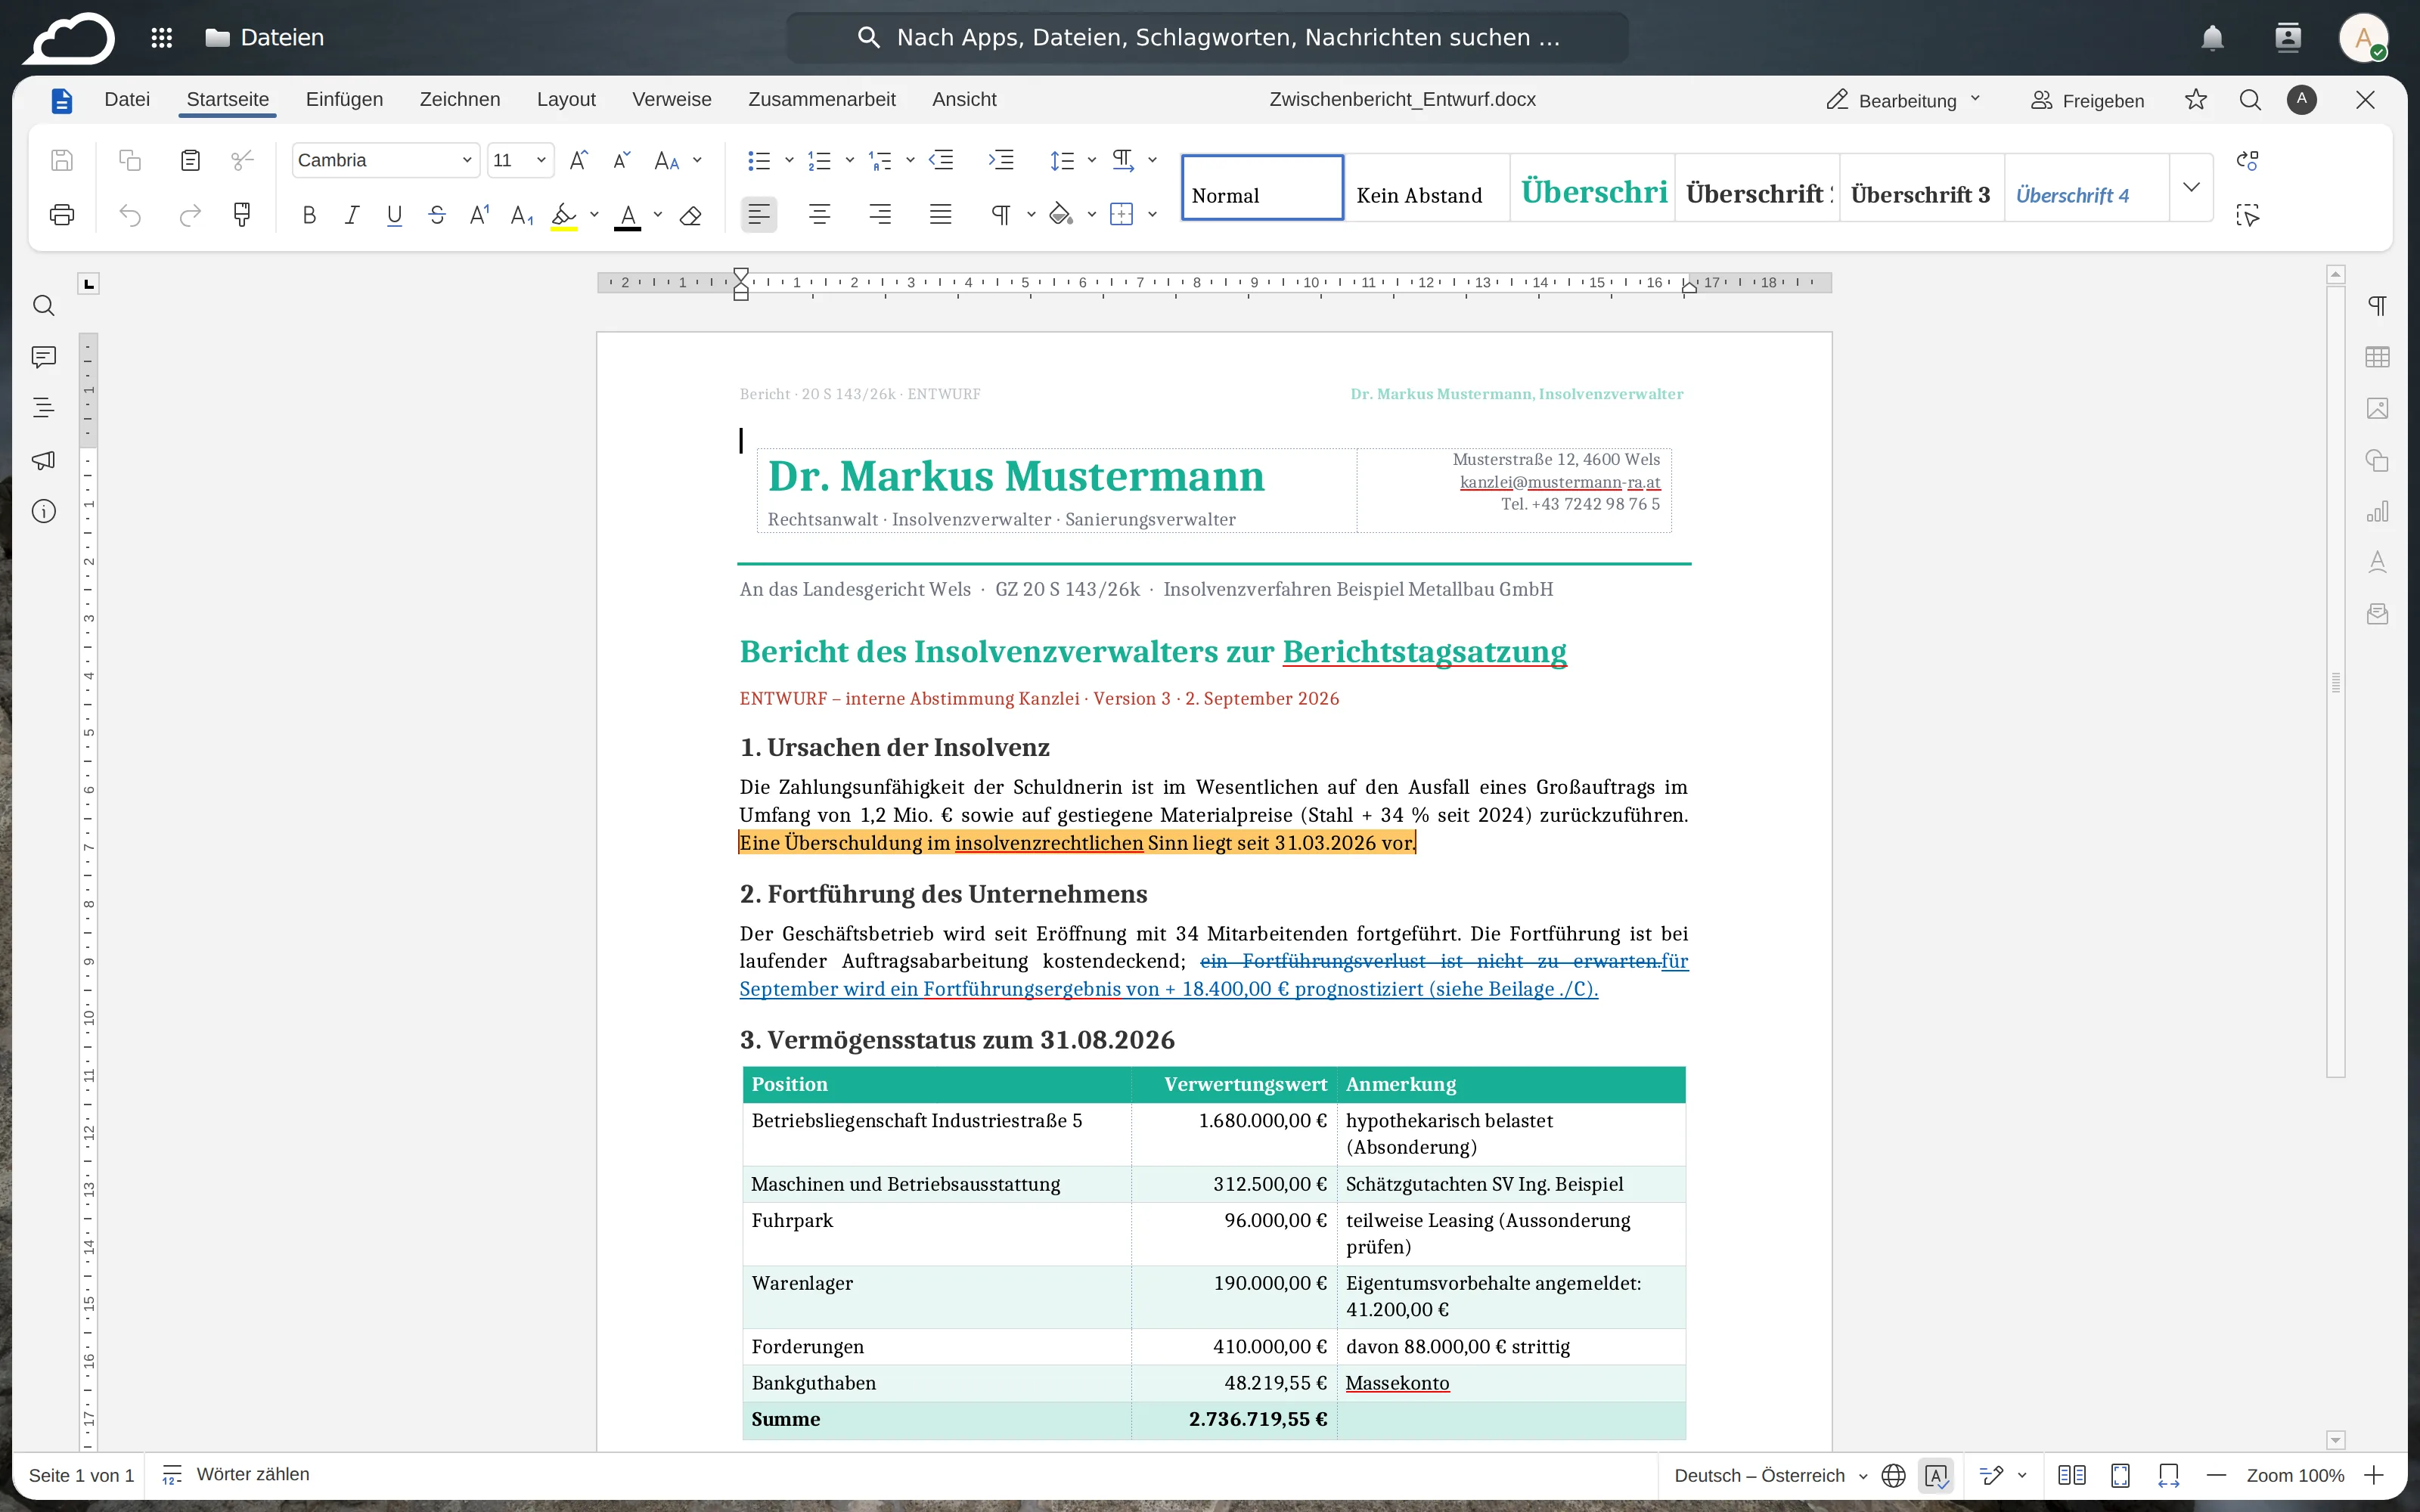Toggle justified paragraph alignment
This screenshot has height=1512, width=2420.
940,215
